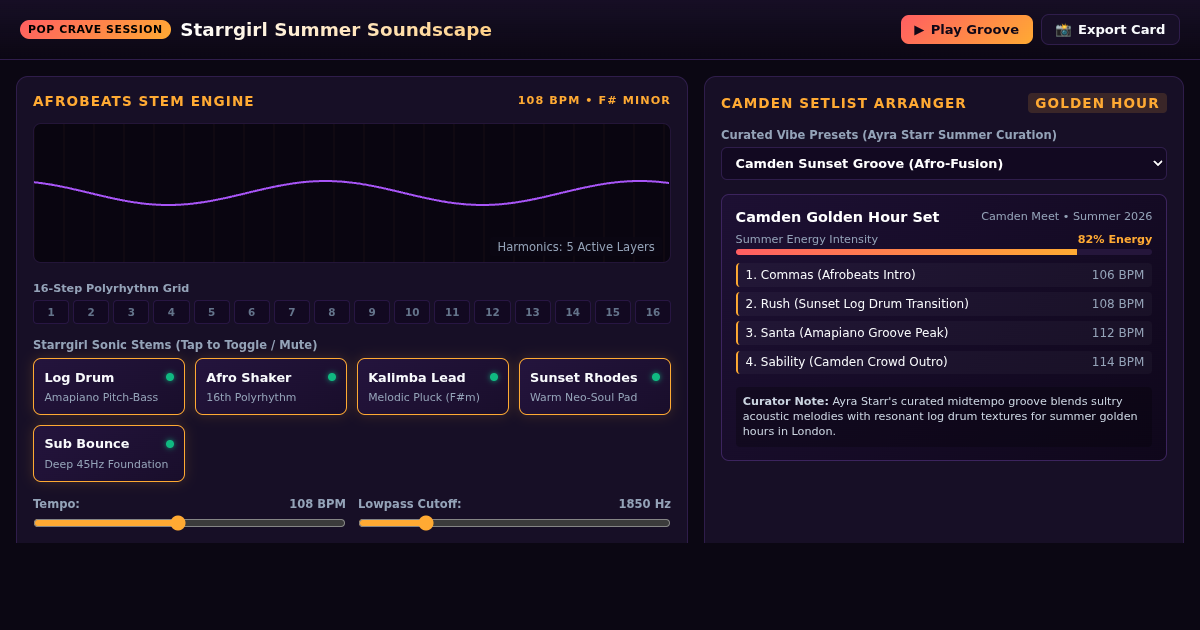1200x630 pixels.
Task: Toggle step 10 in polyrhythm grid
Action: pyautogui.click(x=412, y=312)
